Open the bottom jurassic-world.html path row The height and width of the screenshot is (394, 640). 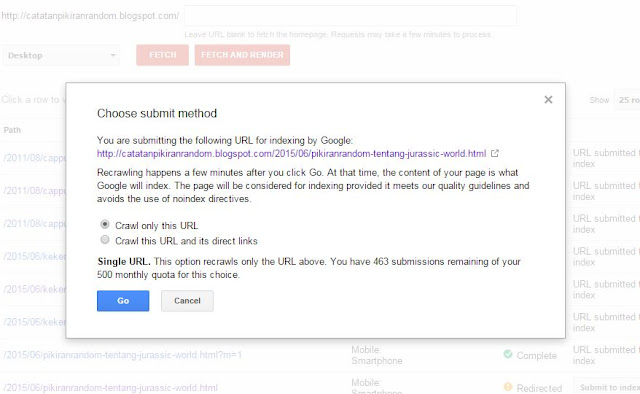coord(110,388)
